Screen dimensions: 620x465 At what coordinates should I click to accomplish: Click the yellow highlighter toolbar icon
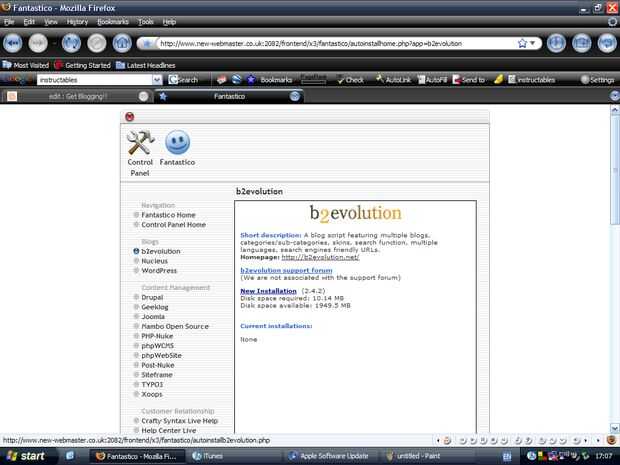(x=499, y=80)
